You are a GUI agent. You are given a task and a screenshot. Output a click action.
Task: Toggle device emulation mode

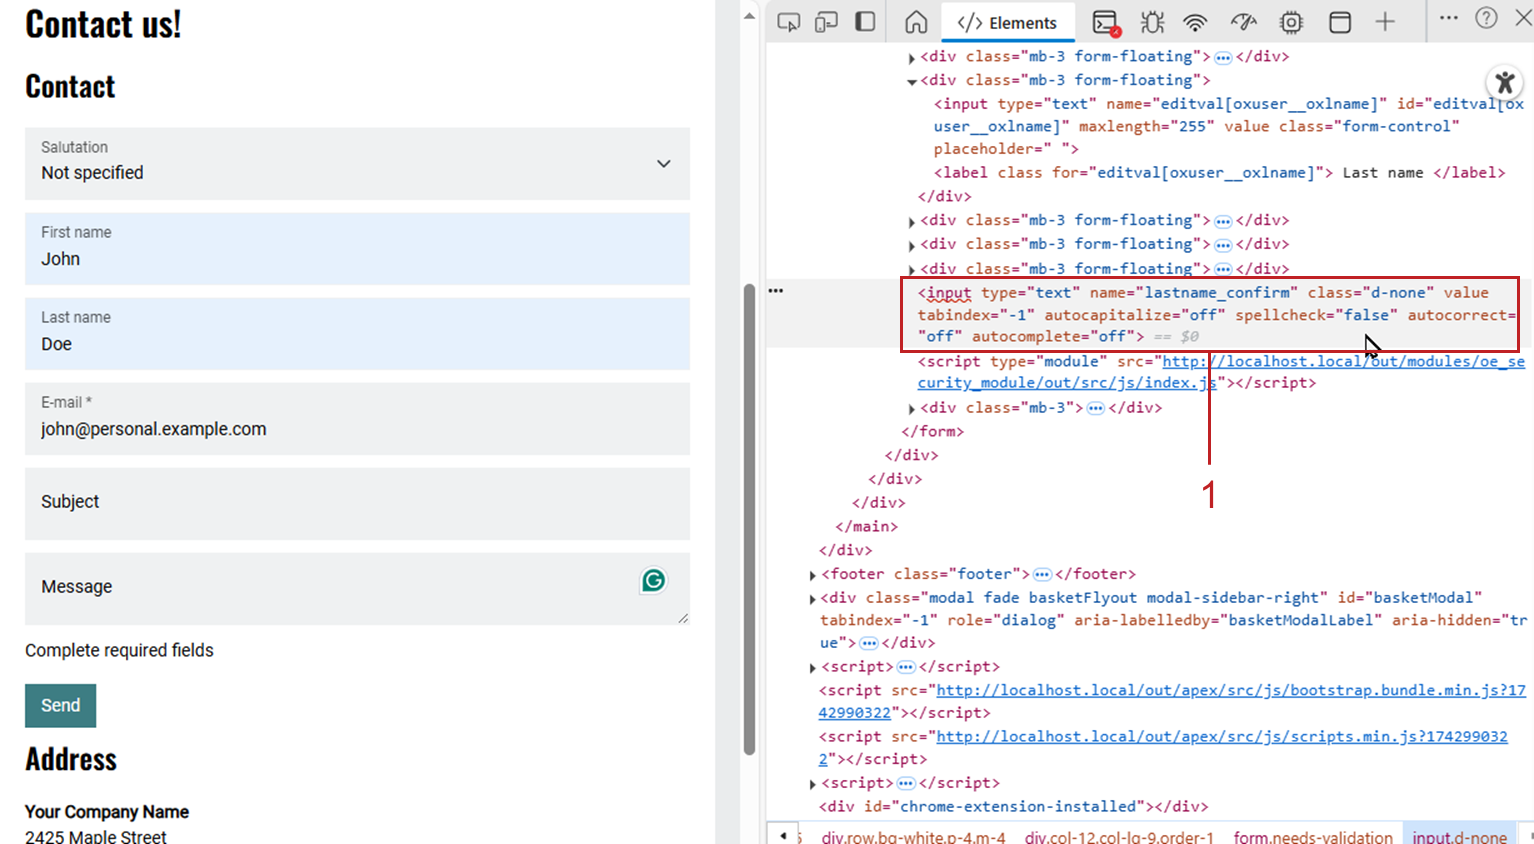tap(826, 22)
